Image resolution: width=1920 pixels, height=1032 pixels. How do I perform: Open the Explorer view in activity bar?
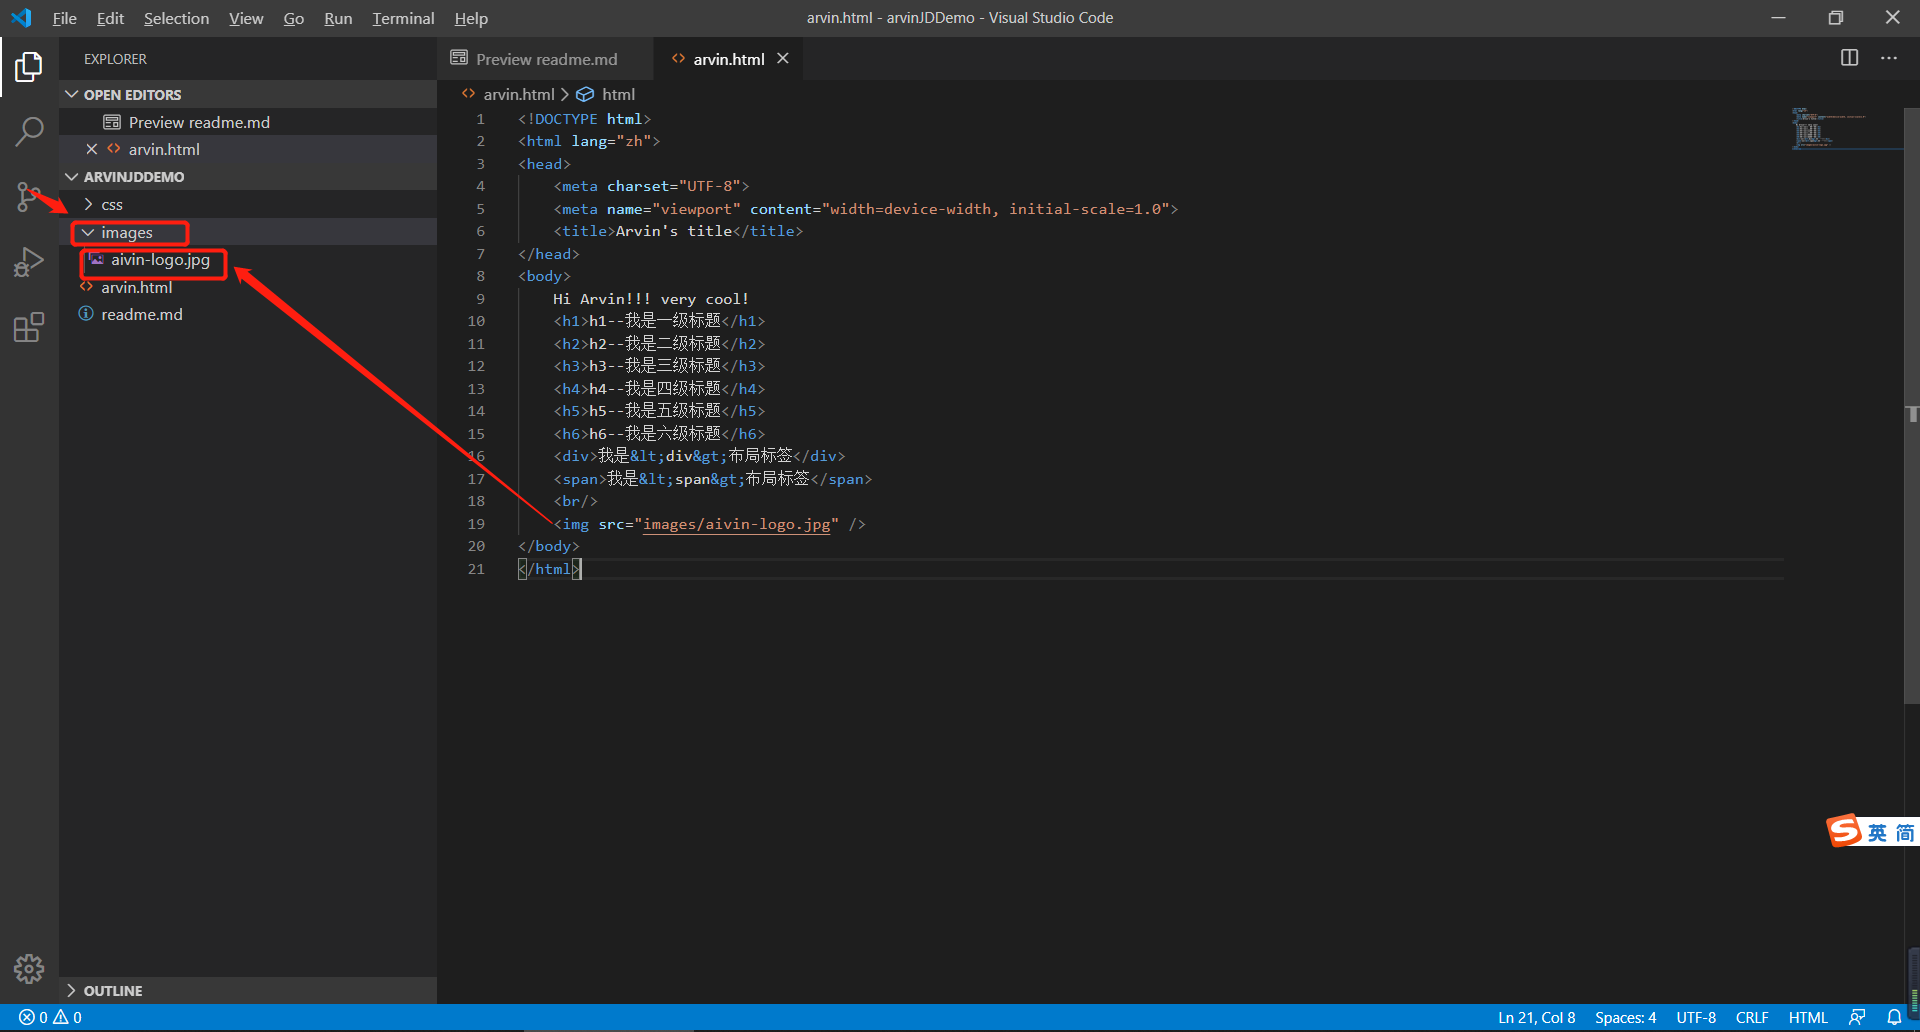point(29,67)
